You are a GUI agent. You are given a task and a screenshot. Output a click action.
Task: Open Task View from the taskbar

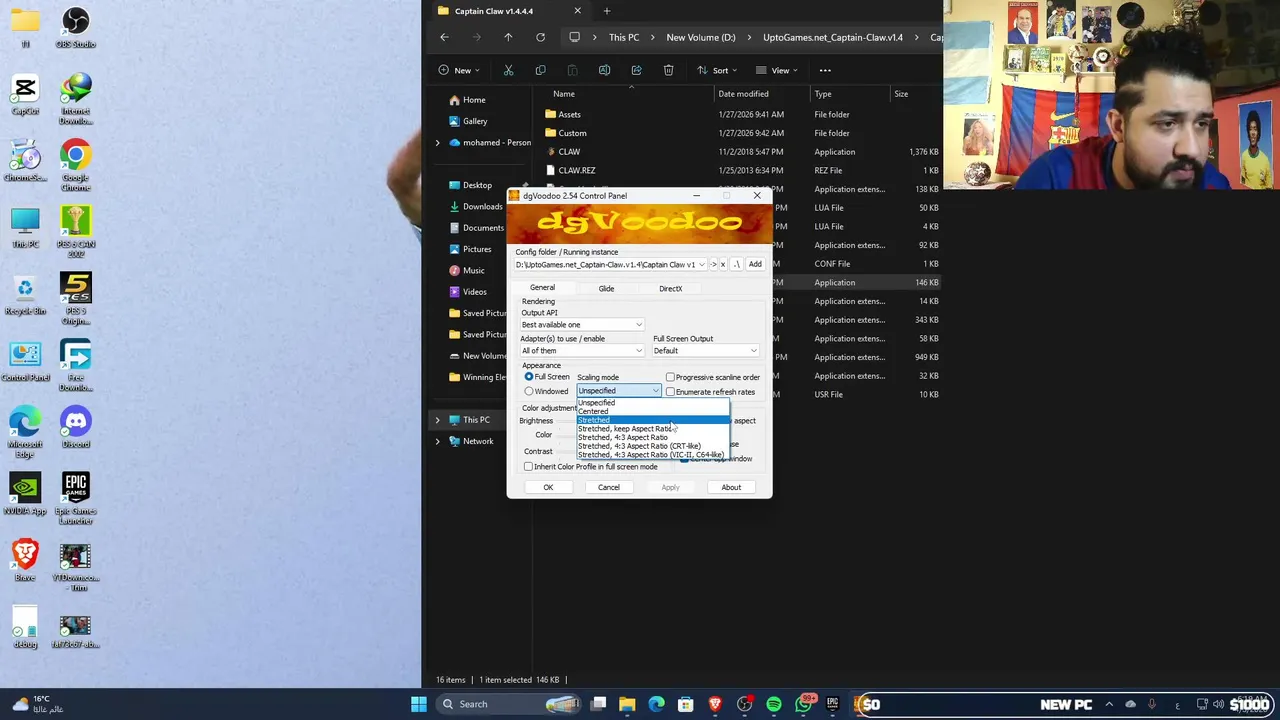coord(598,704)
